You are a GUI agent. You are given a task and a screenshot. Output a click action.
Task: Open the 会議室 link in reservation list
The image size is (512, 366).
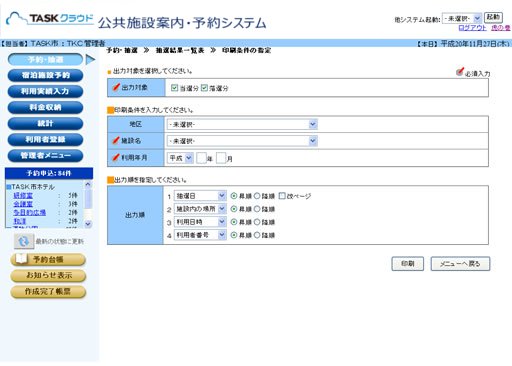tap(23, 204)
